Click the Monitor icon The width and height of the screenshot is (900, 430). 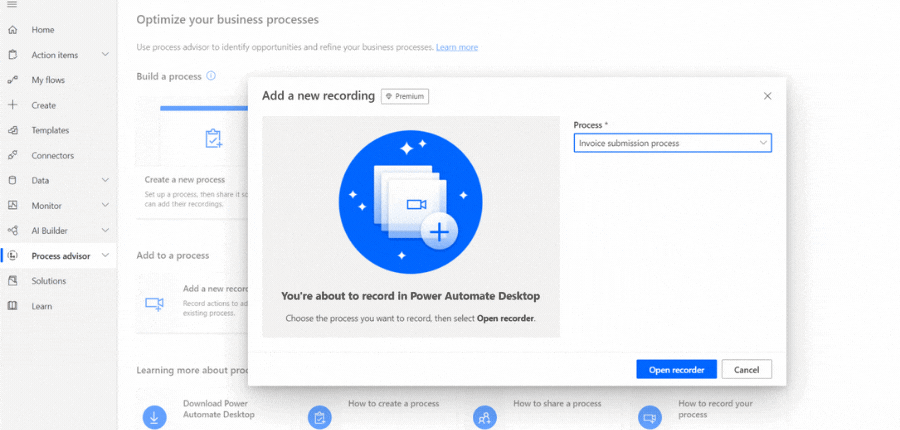point(13,206)
